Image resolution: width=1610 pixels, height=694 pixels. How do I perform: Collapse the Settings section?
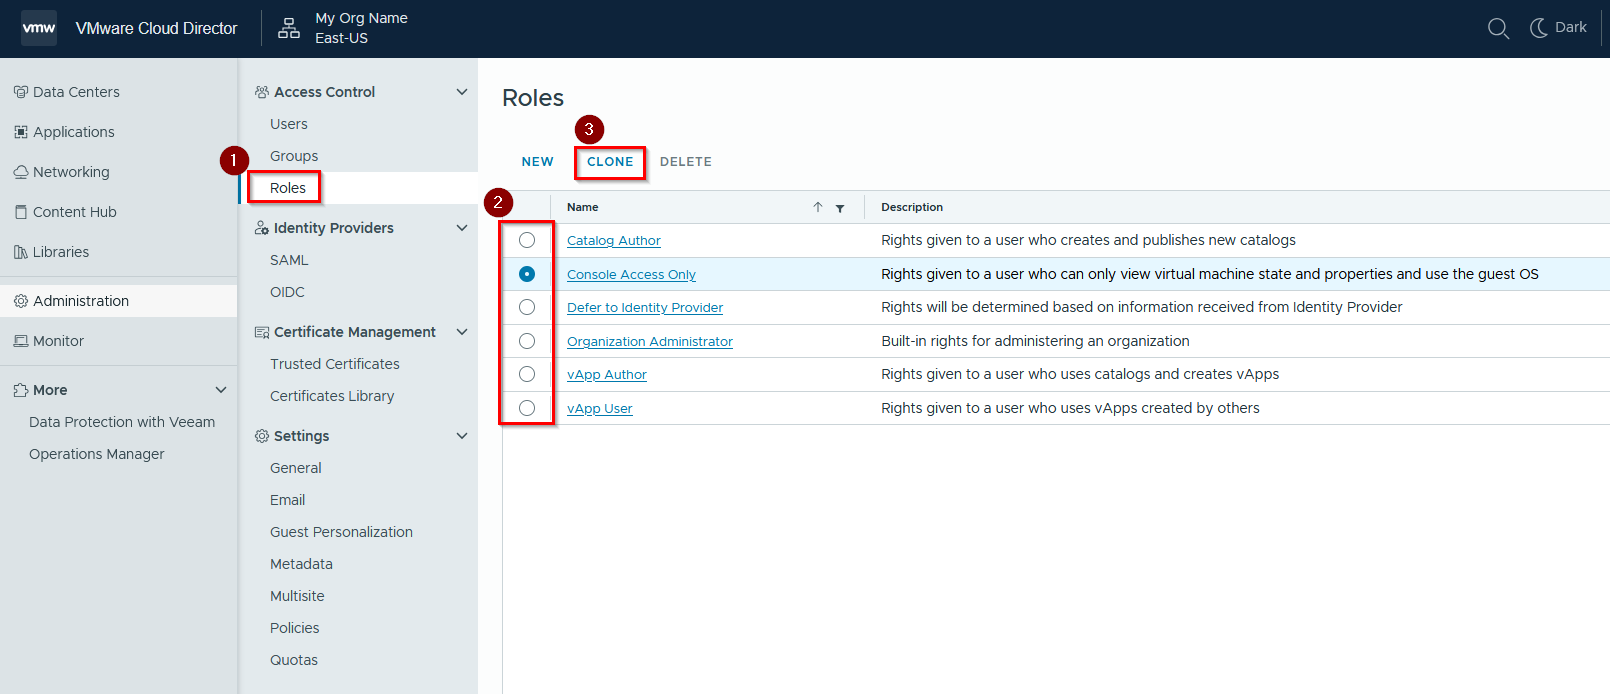(x=462, y=436)
